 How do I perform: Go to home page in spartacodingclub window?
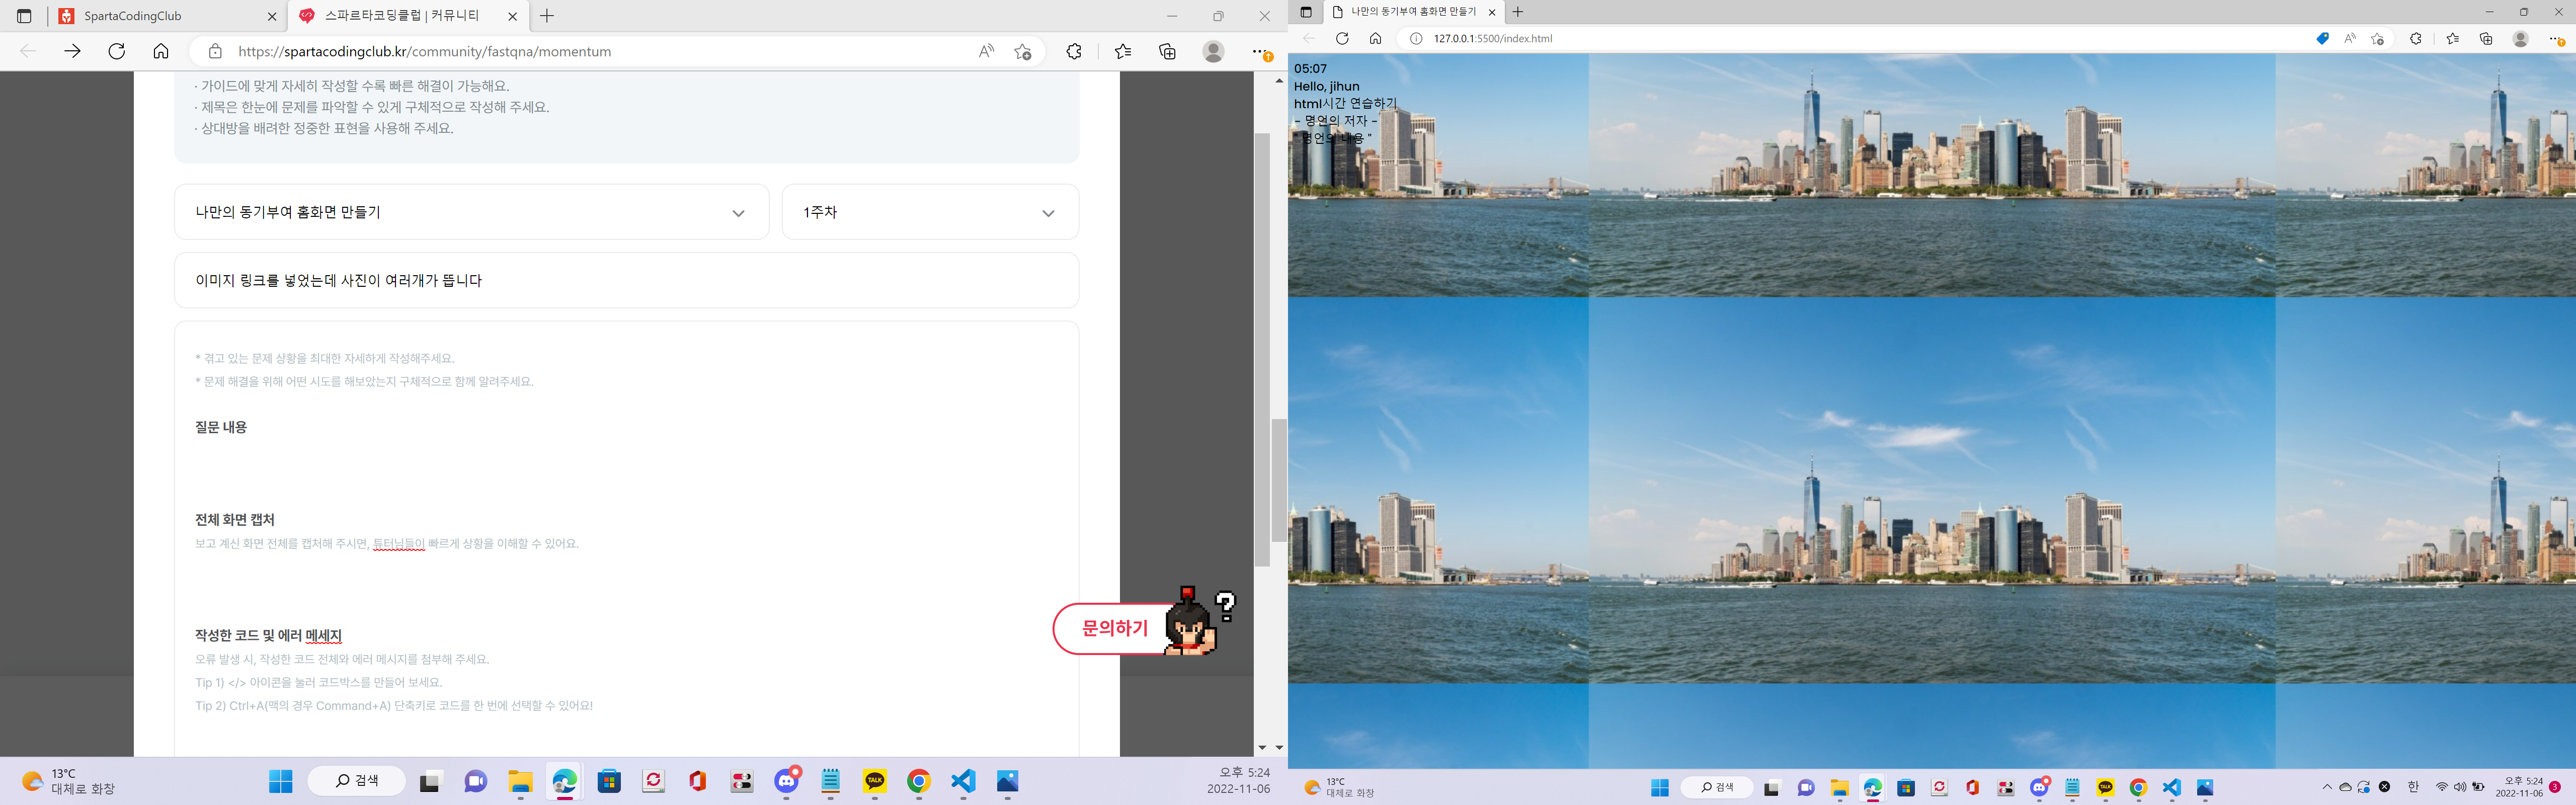click(x=161, y=51)
